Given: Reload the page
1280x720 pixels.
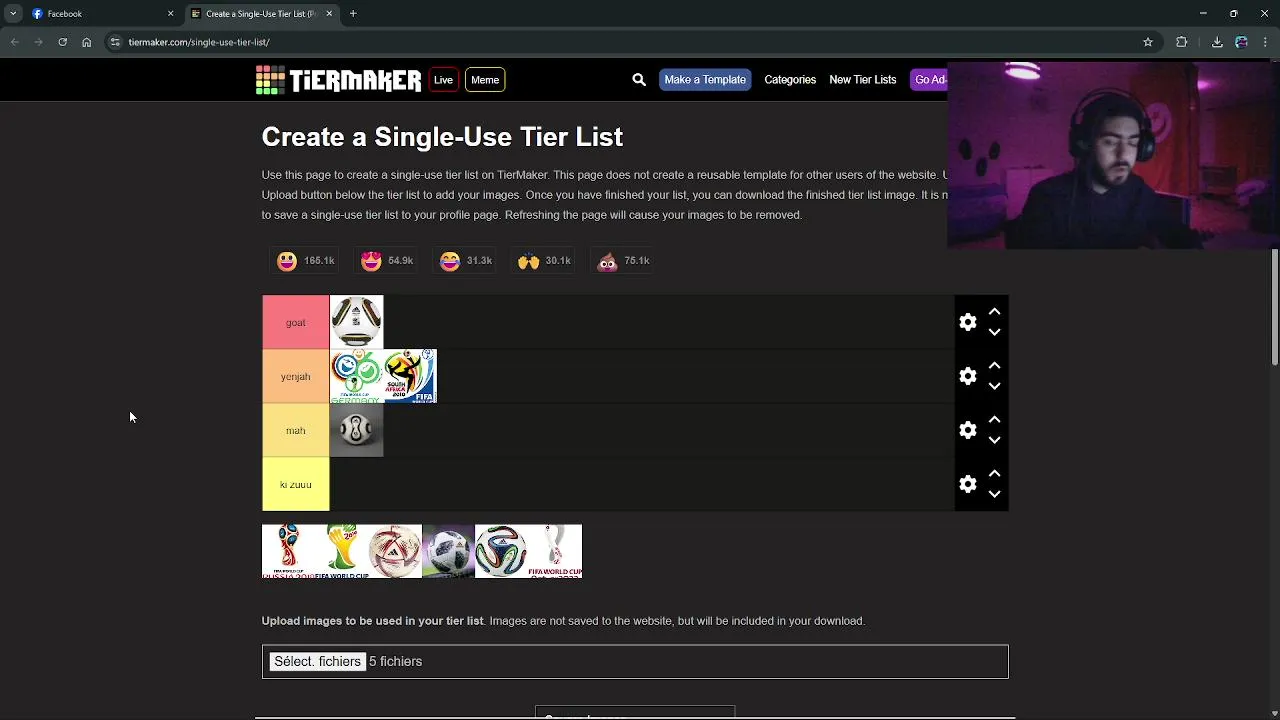Looking at the screenshot, I should pyautogui.click(x=62, y=42).
